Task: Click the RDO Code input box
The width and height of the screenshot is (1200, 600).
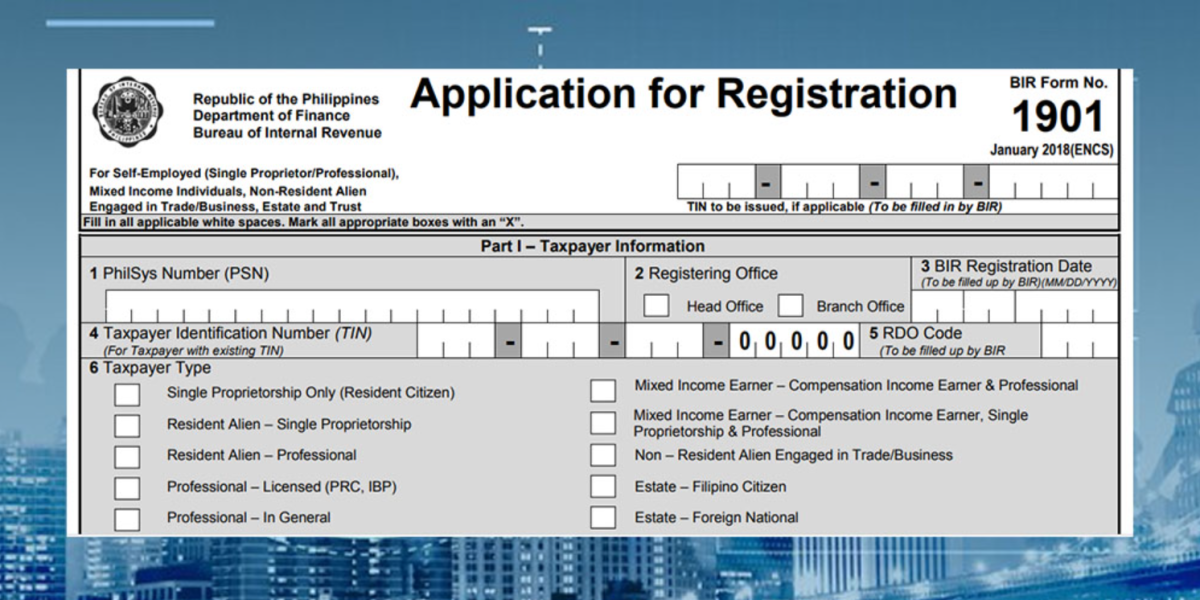Action: click(x=1079, y=342)
